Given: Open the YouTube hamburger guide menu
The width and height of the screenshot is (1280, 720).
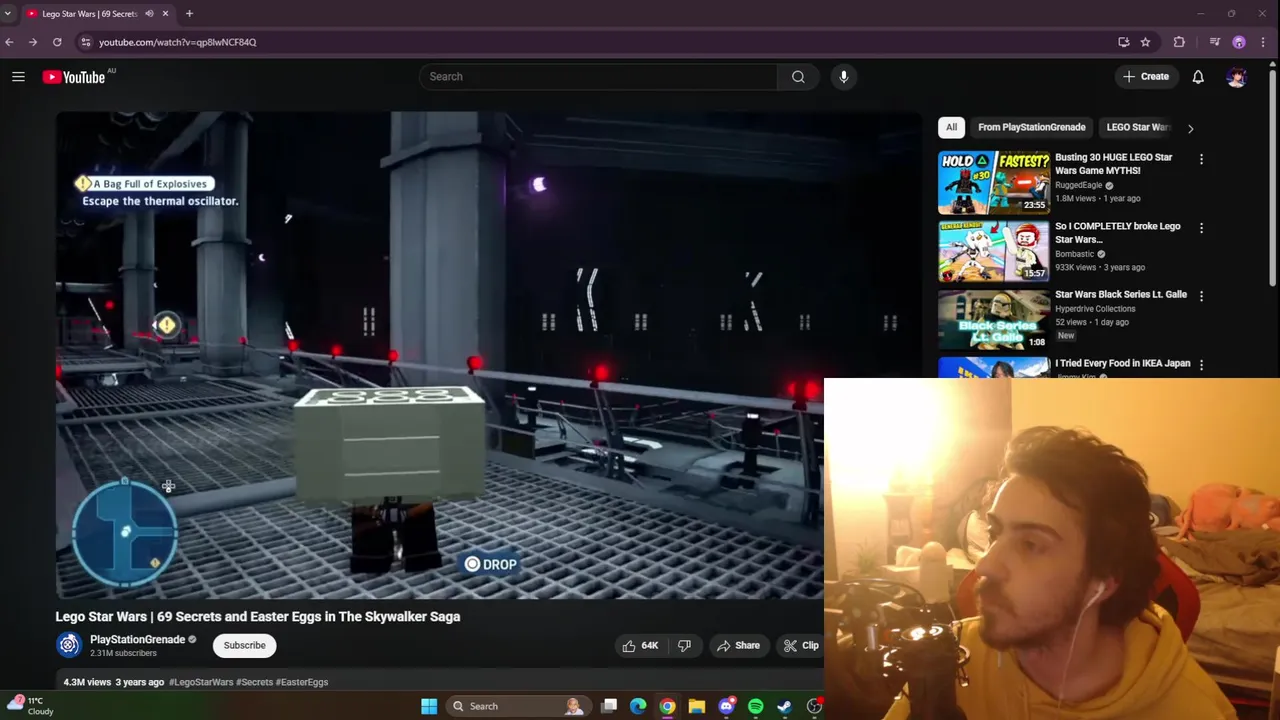Looking at the screenshot, I should tap(18, 77).
